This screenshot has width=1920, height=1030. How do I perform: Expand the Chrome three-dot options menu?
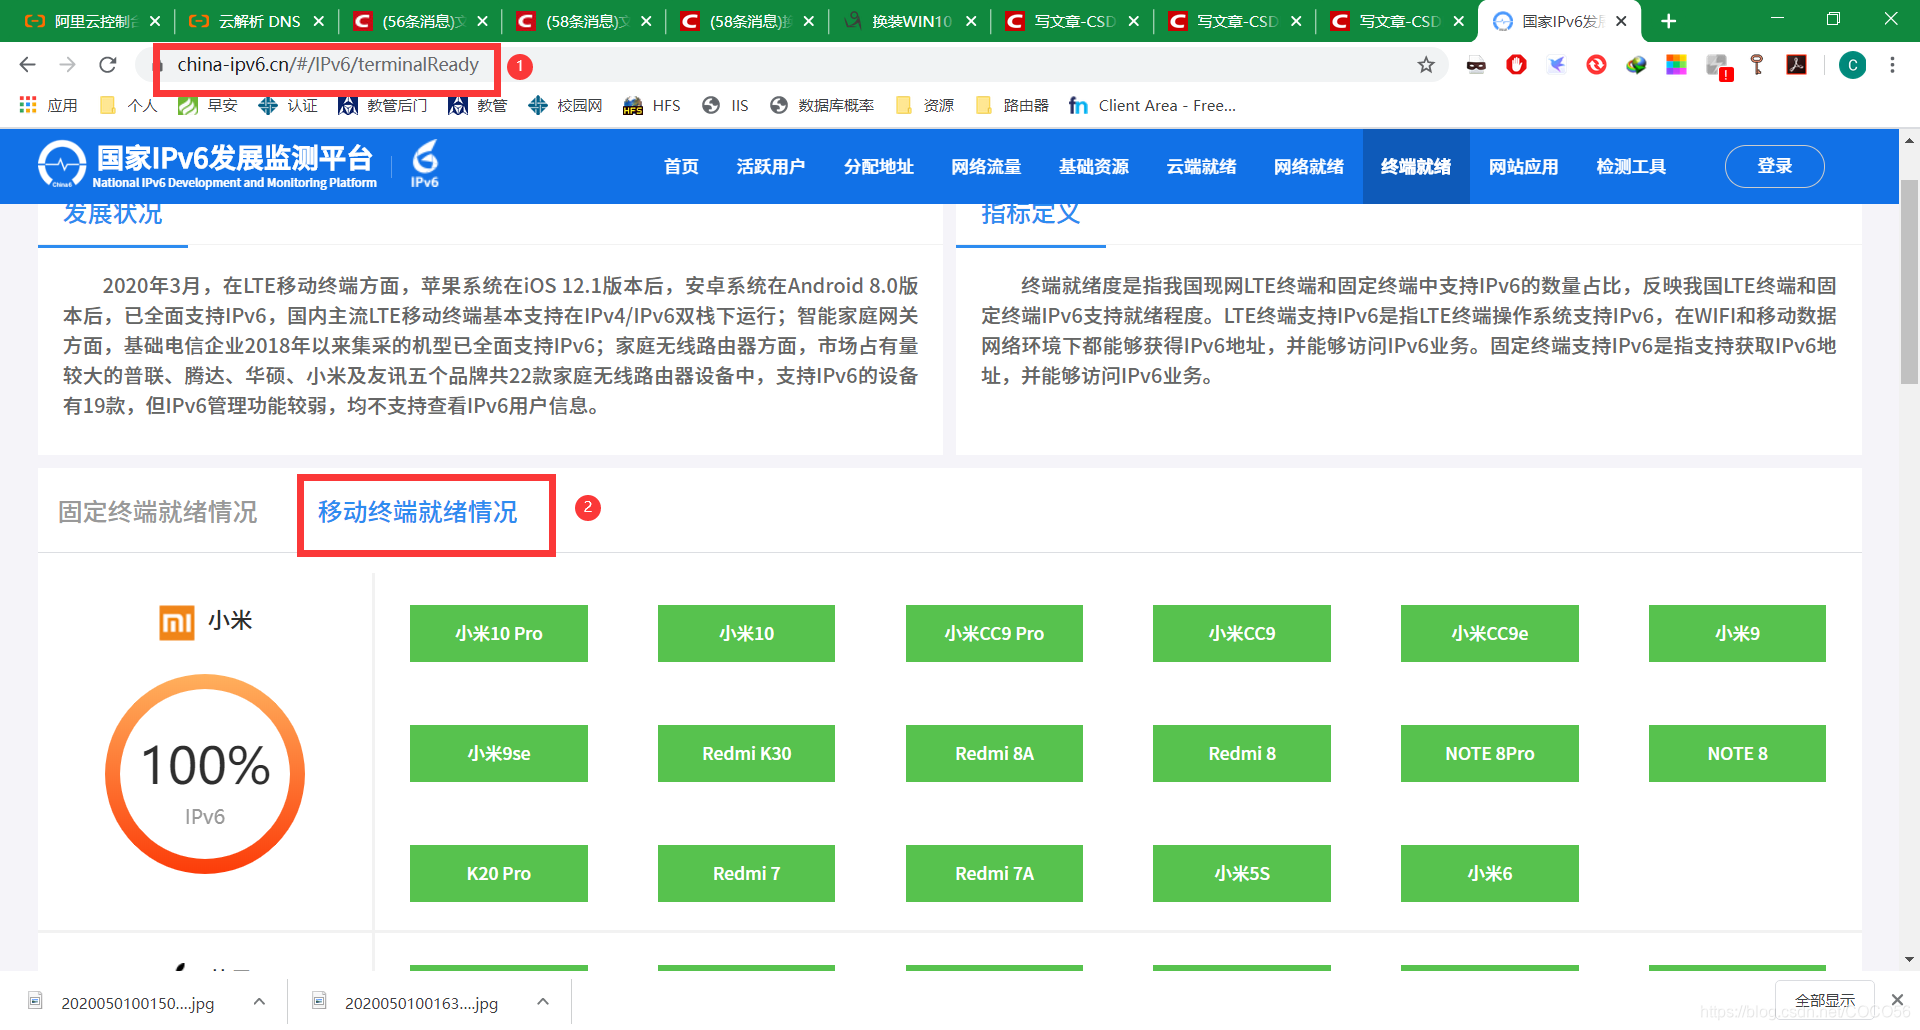tap(1892, 65)
